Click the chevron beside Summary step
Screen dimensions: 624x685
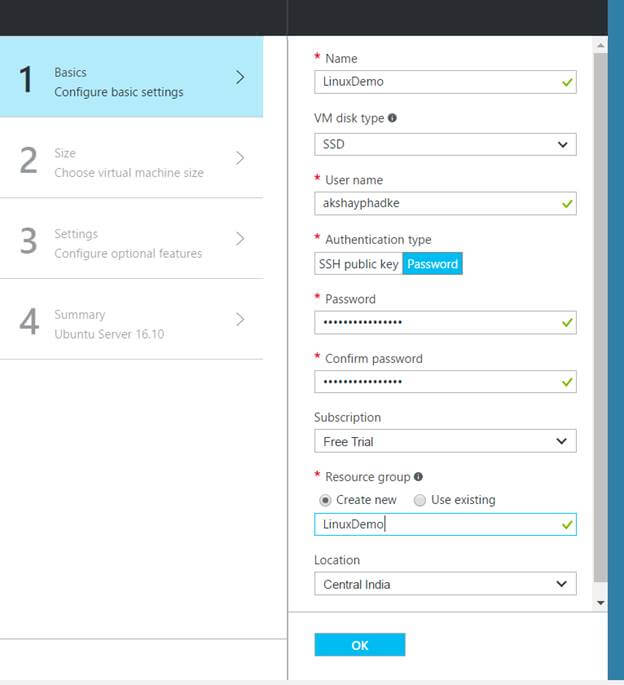[240, 319]
